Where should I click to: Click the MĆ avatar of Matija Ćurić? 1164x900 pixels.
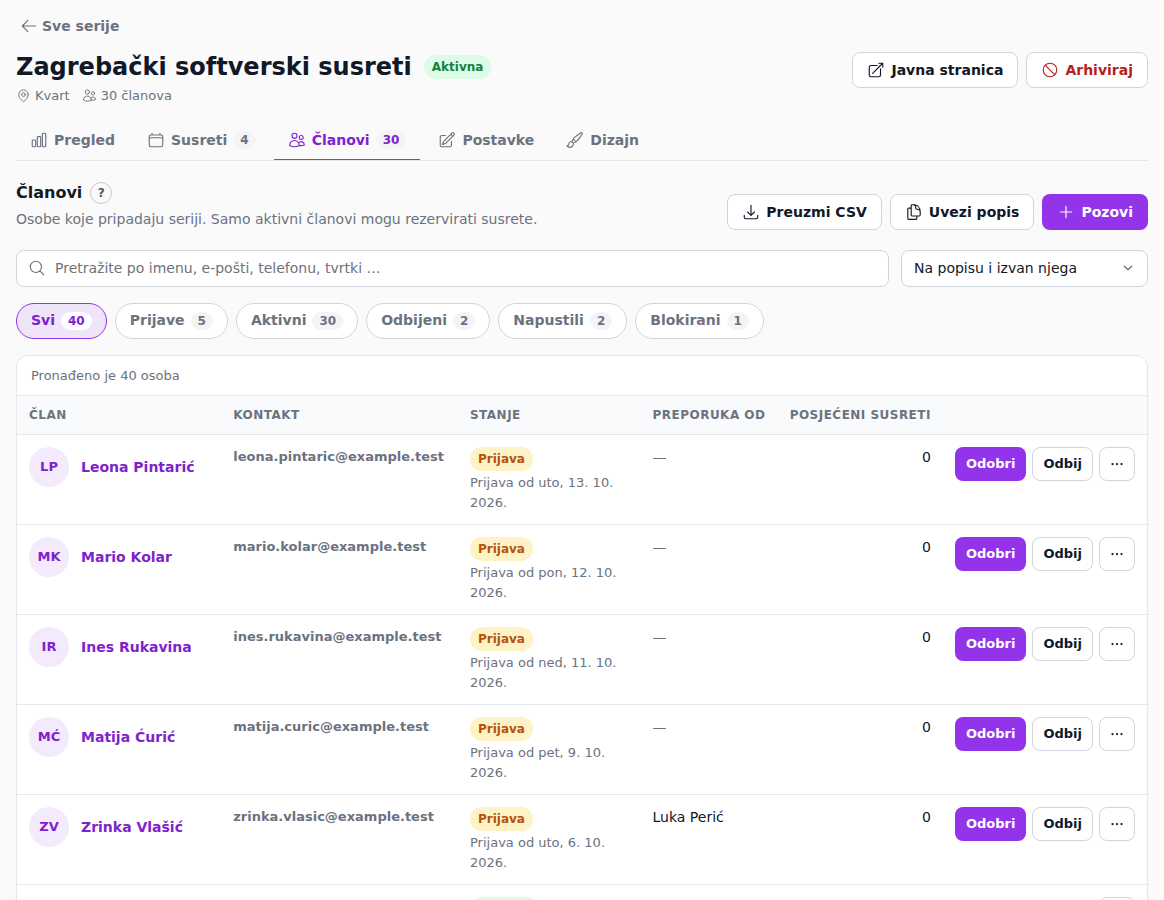coord(49,737)
